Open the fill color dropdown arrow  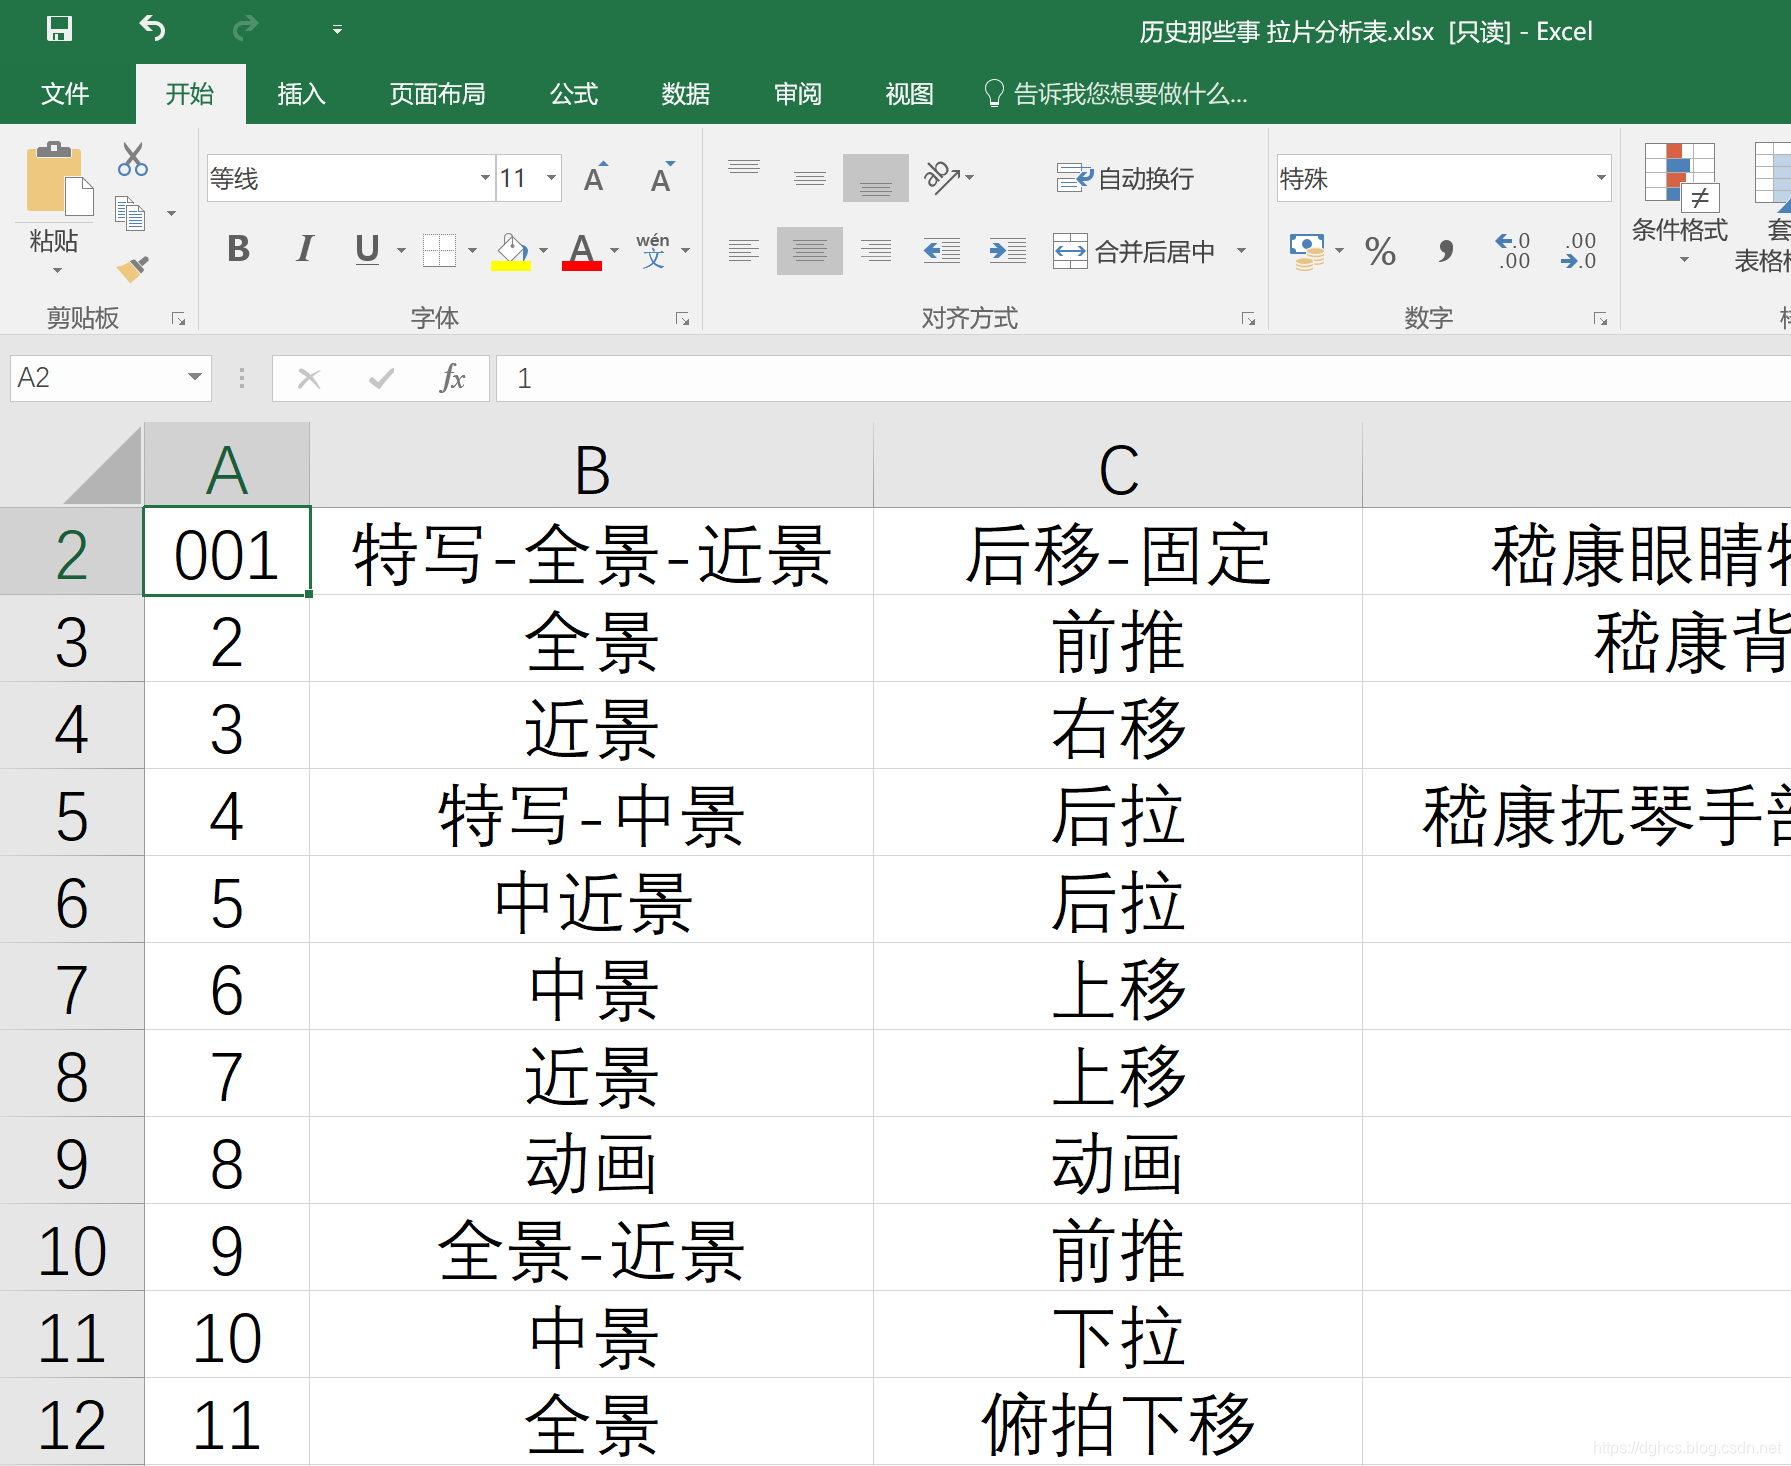[544, 251]
